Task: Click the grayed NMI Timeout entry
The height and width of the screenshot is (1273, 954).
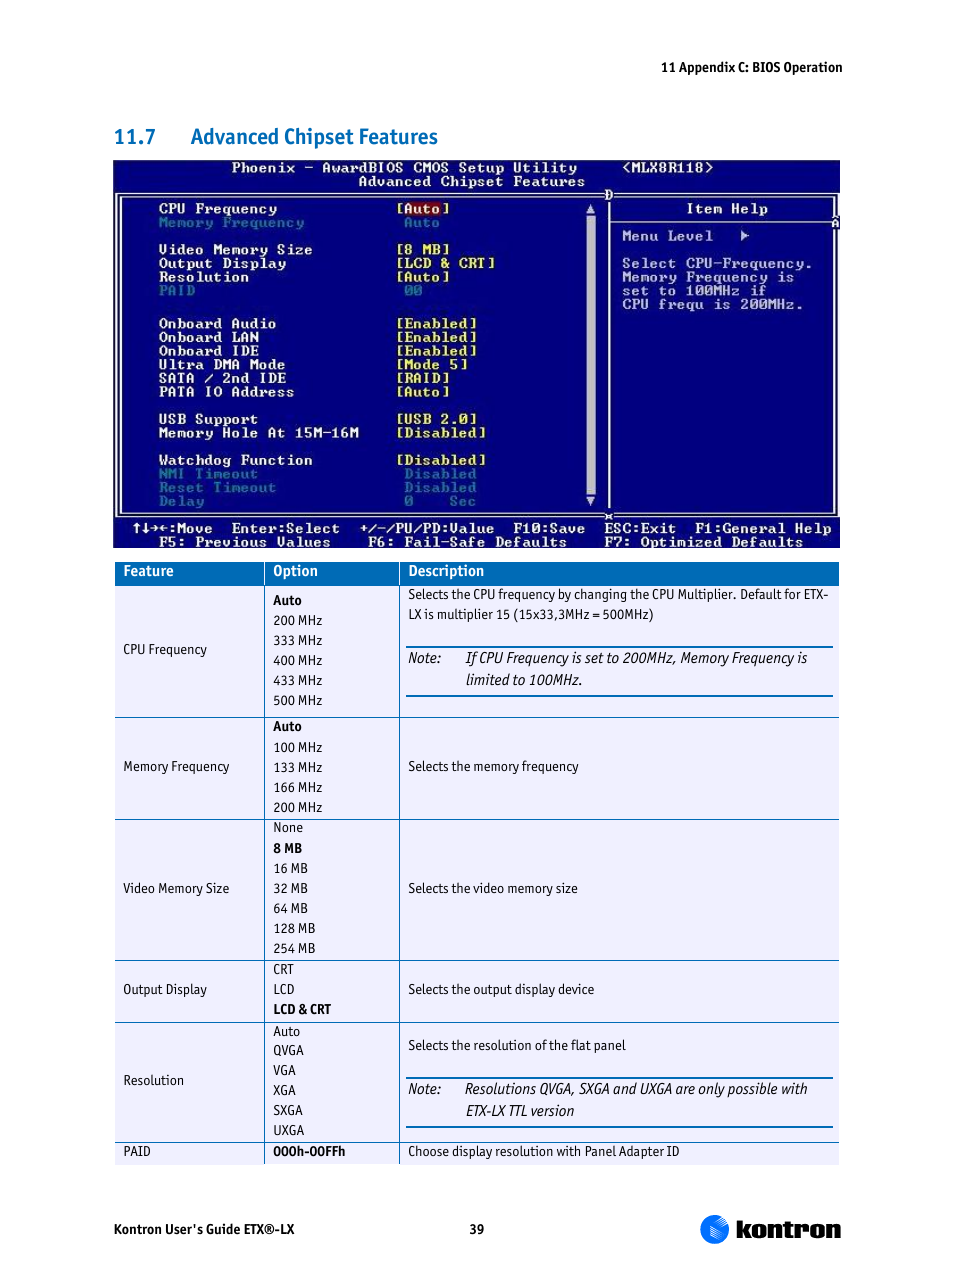Action: (x=208, y=474)
